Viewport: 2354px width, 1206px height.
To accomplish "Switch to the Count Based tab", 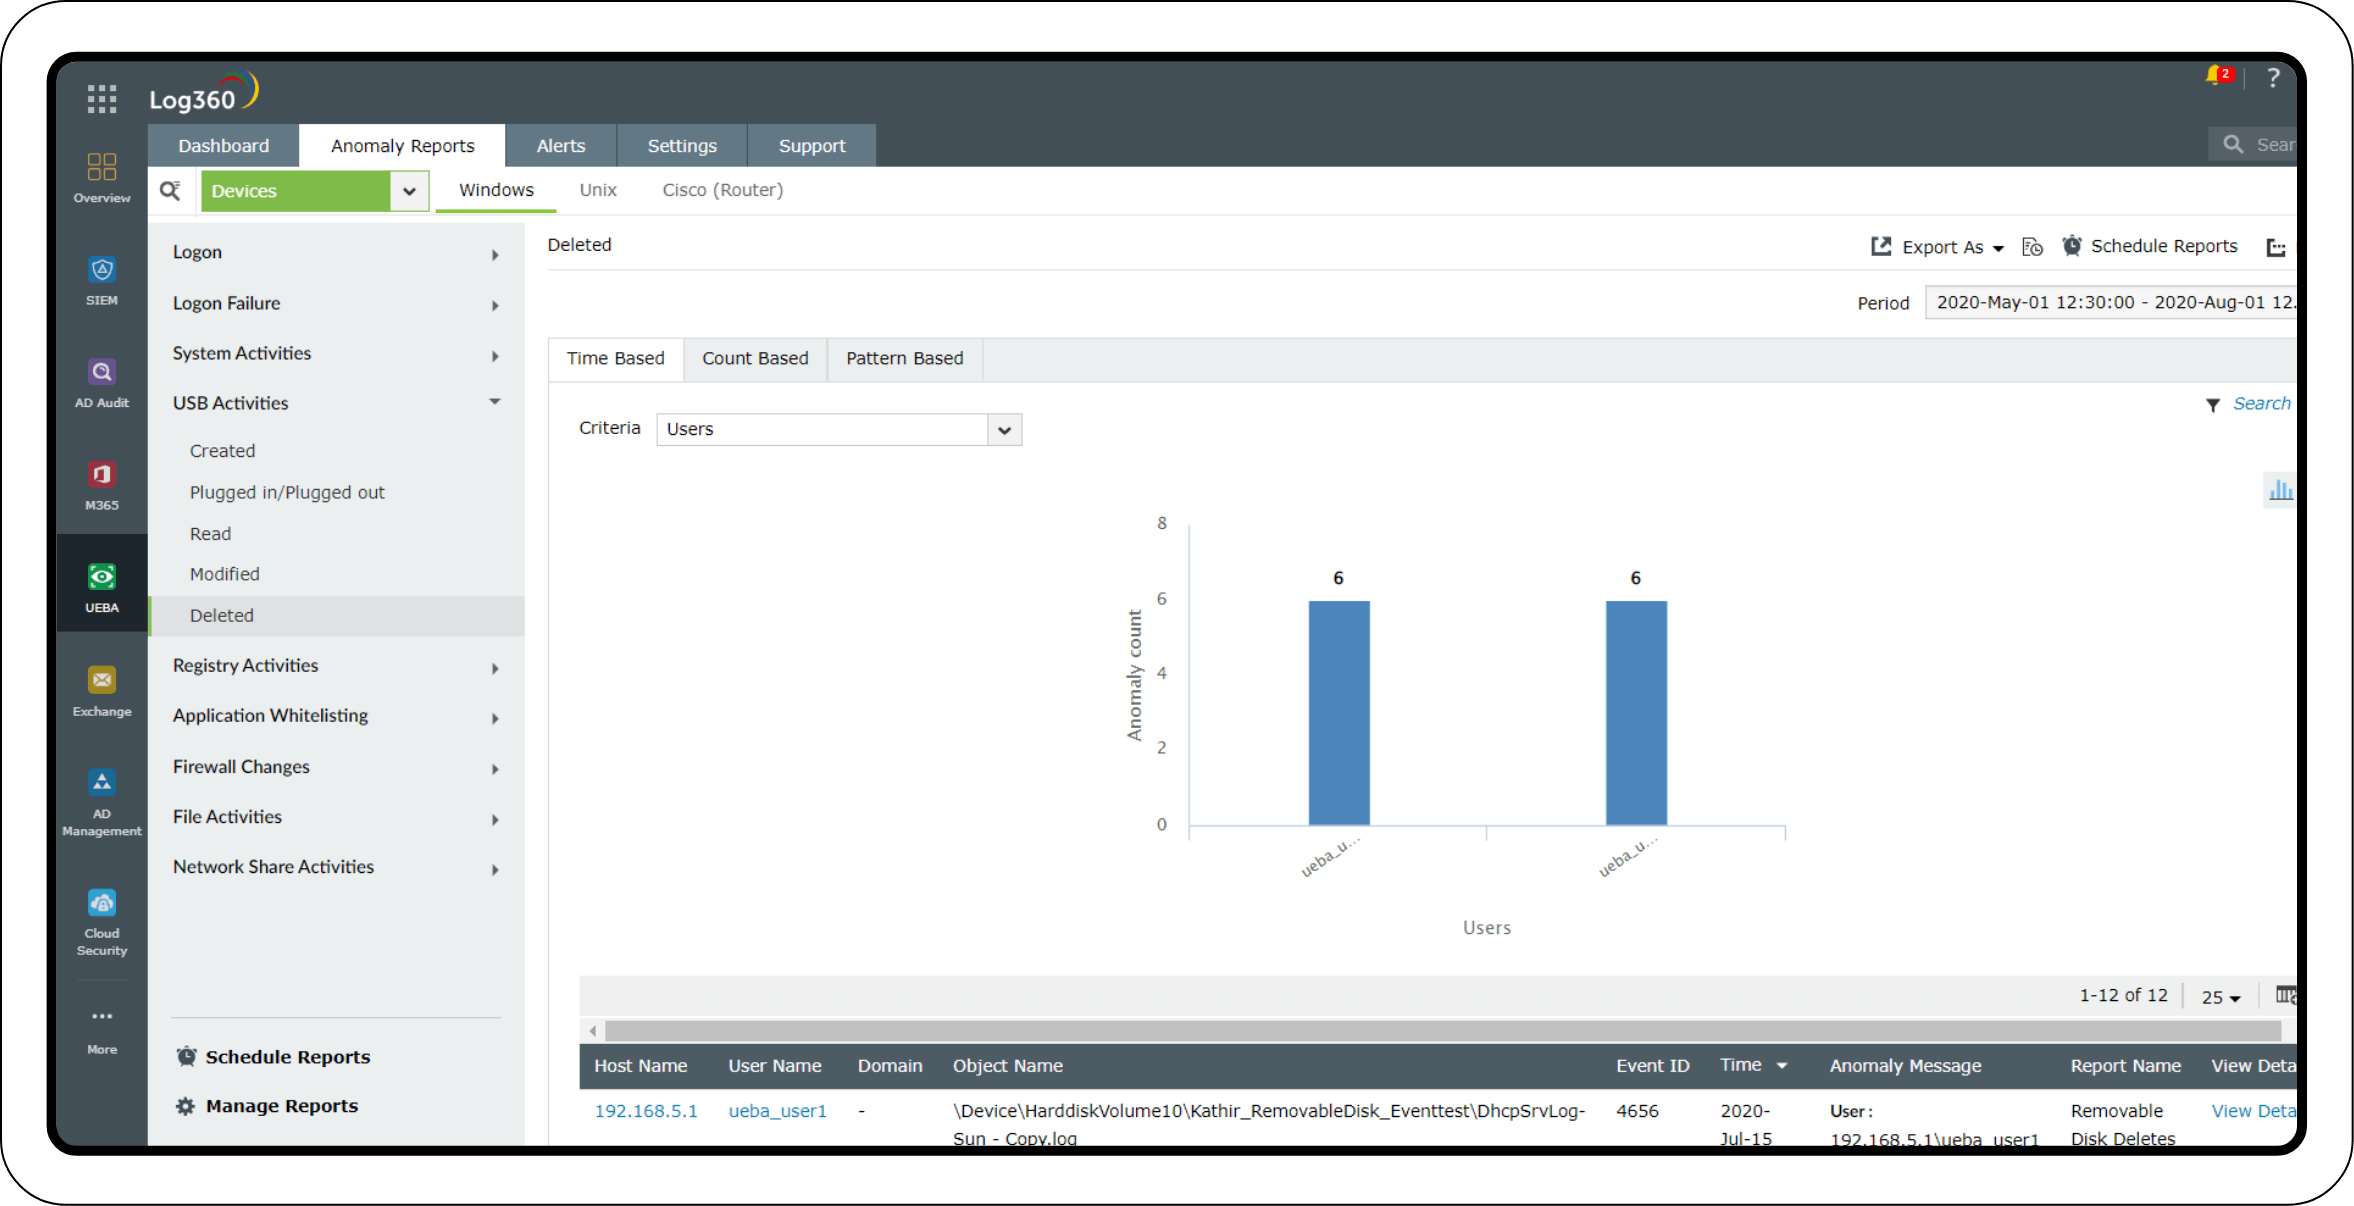I will [755, 358].
